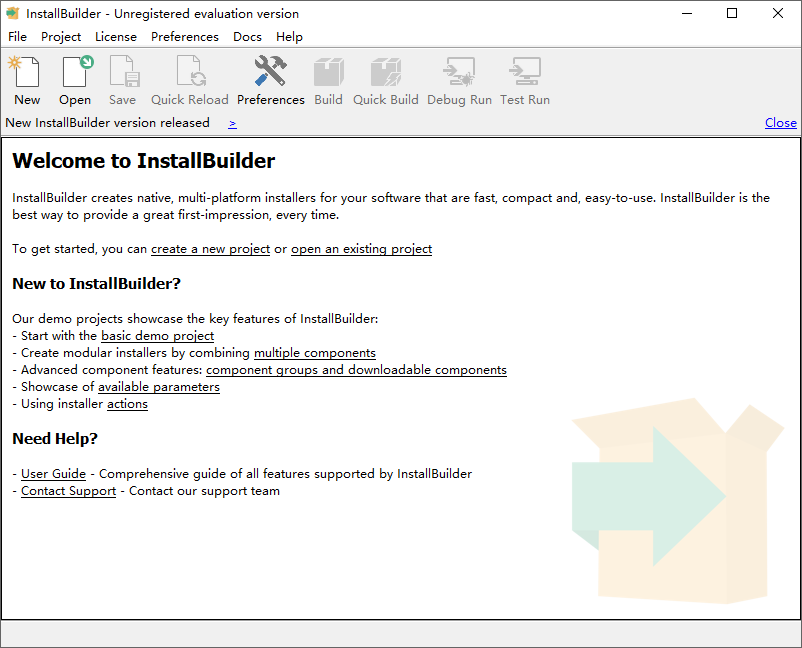
Task: Open the Project menu
Action: coord(61,37)
